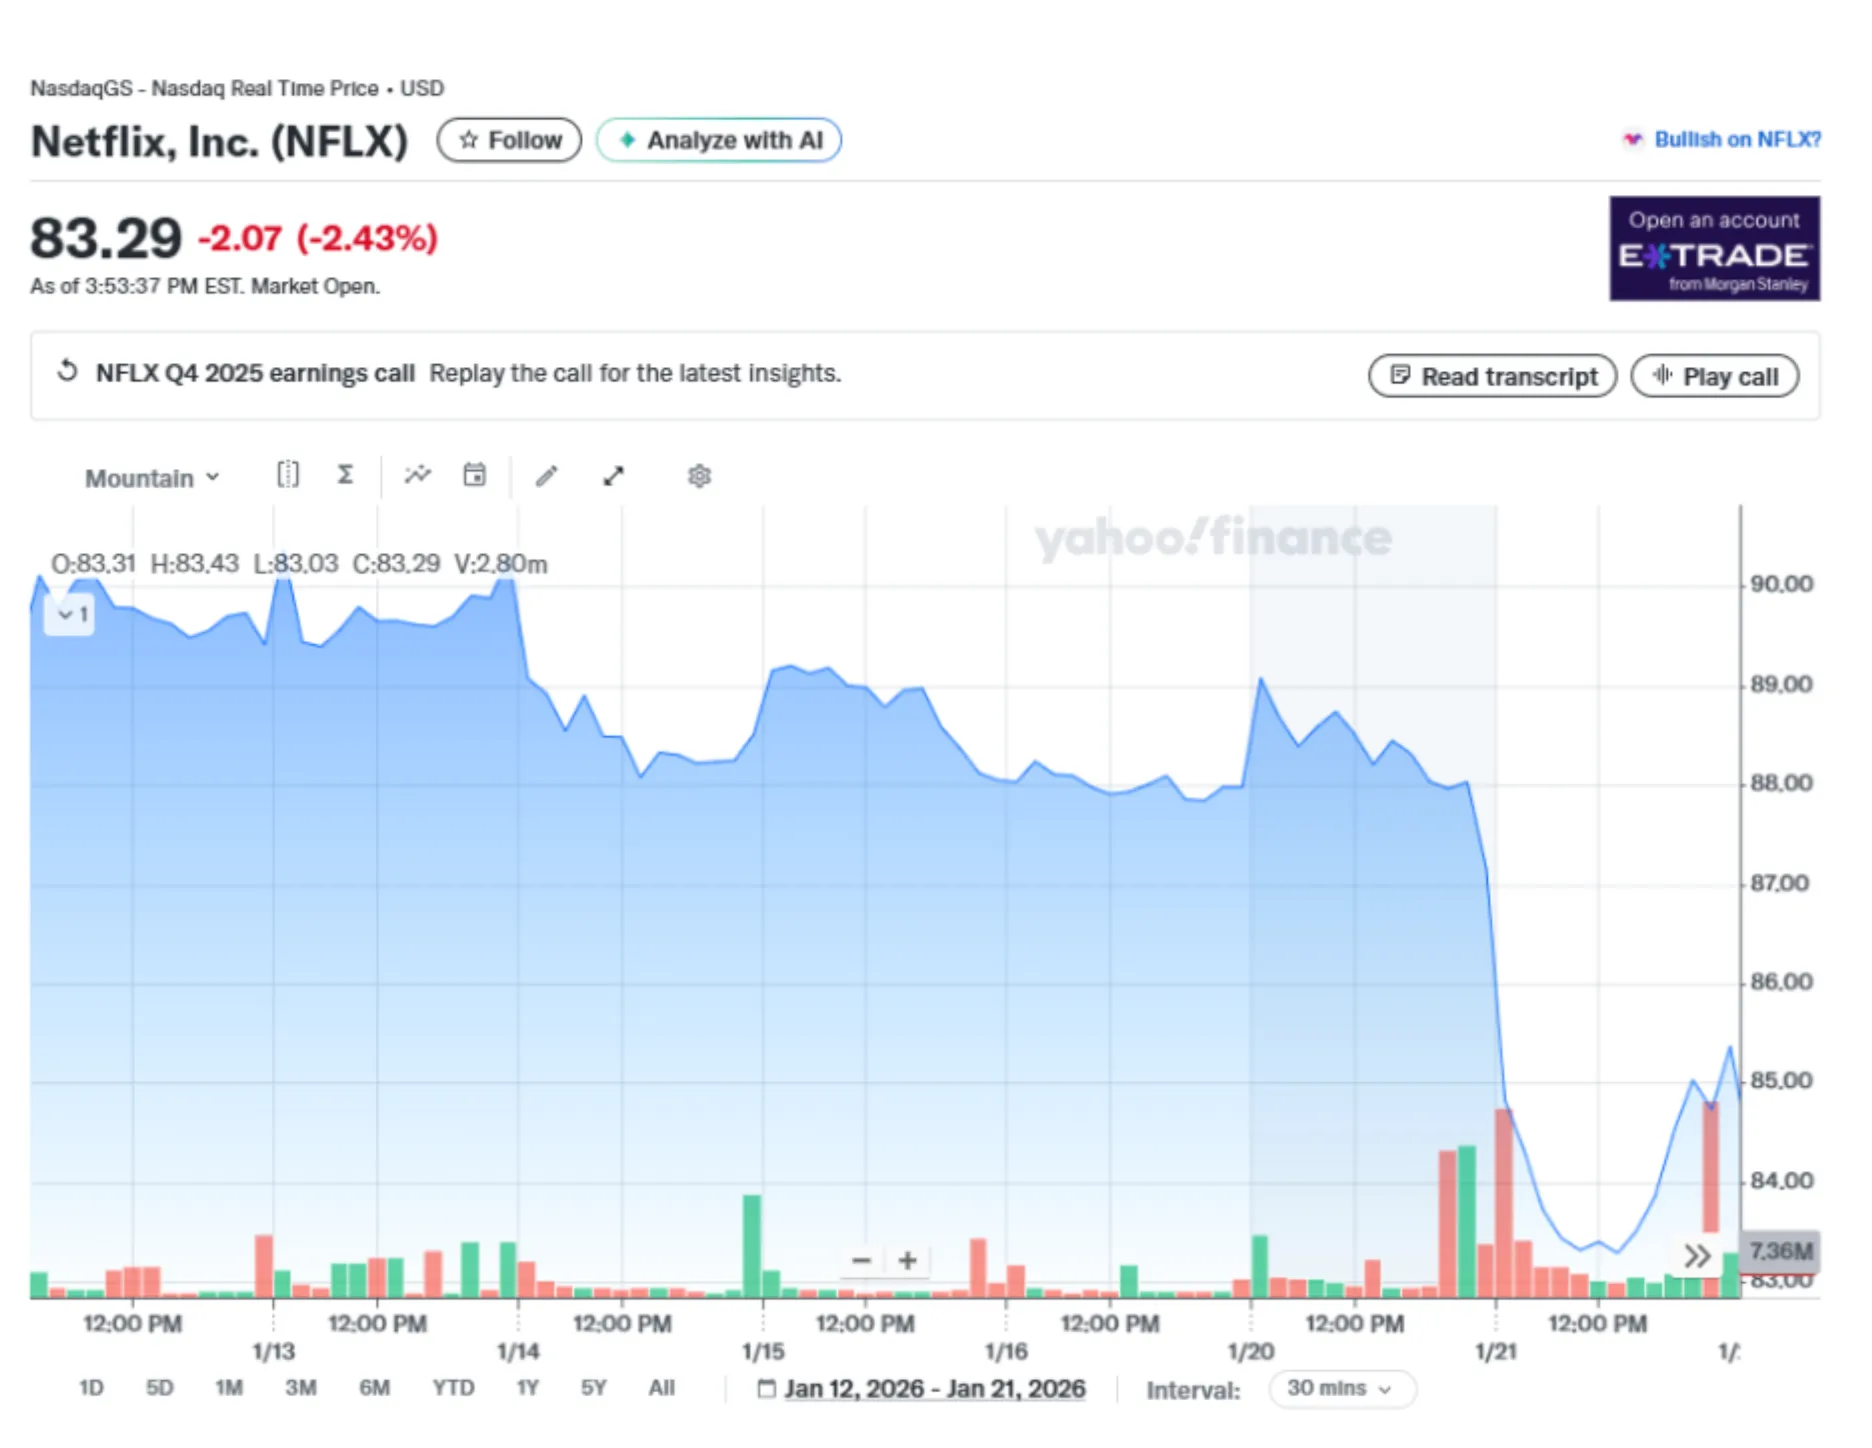Click the Read transcript button
The width and height of the screenshot is (1872, 1448).
tap(1492, 377)
